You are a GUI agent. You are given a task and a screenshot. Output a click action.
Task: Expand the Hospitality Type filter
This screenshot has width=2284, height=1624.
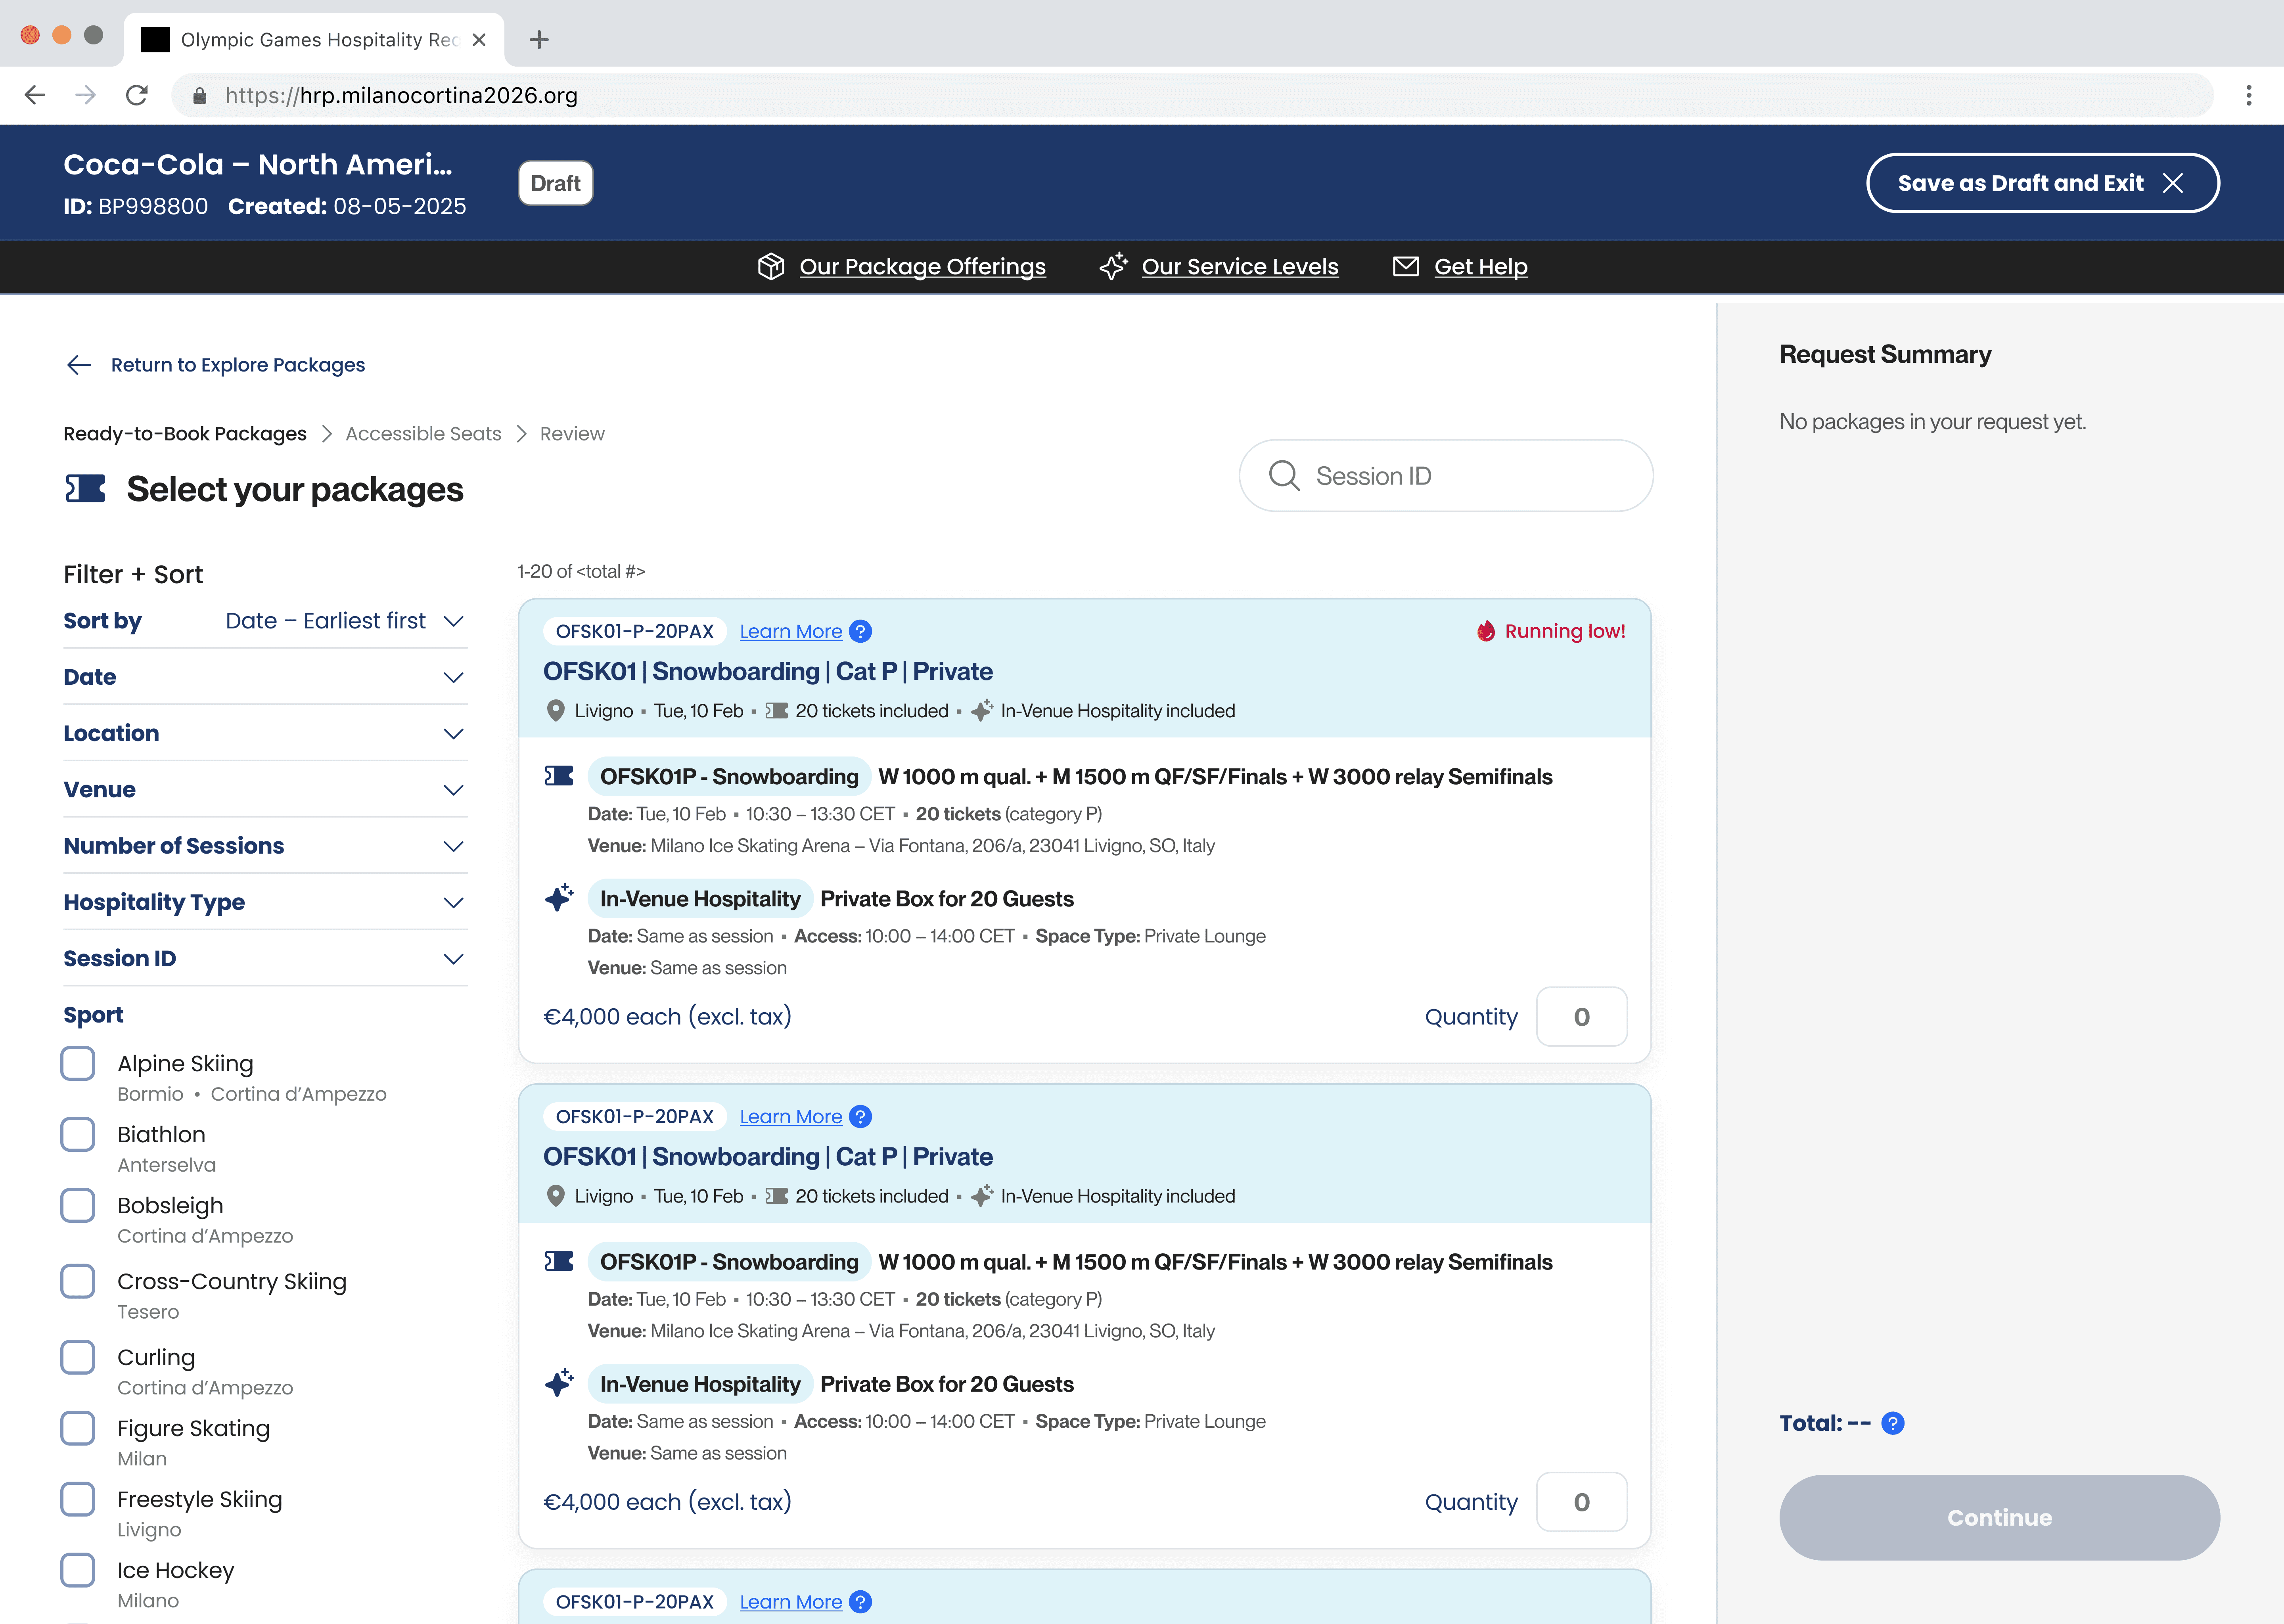pos(264,902)
